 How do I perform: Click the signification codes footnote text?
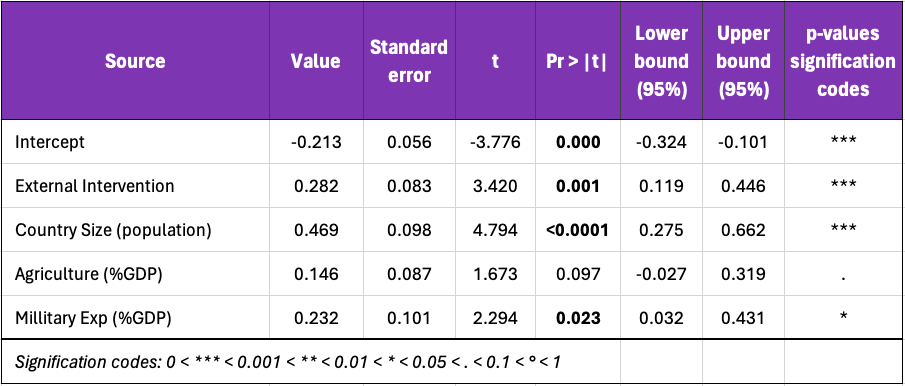(x=288, y=362)
